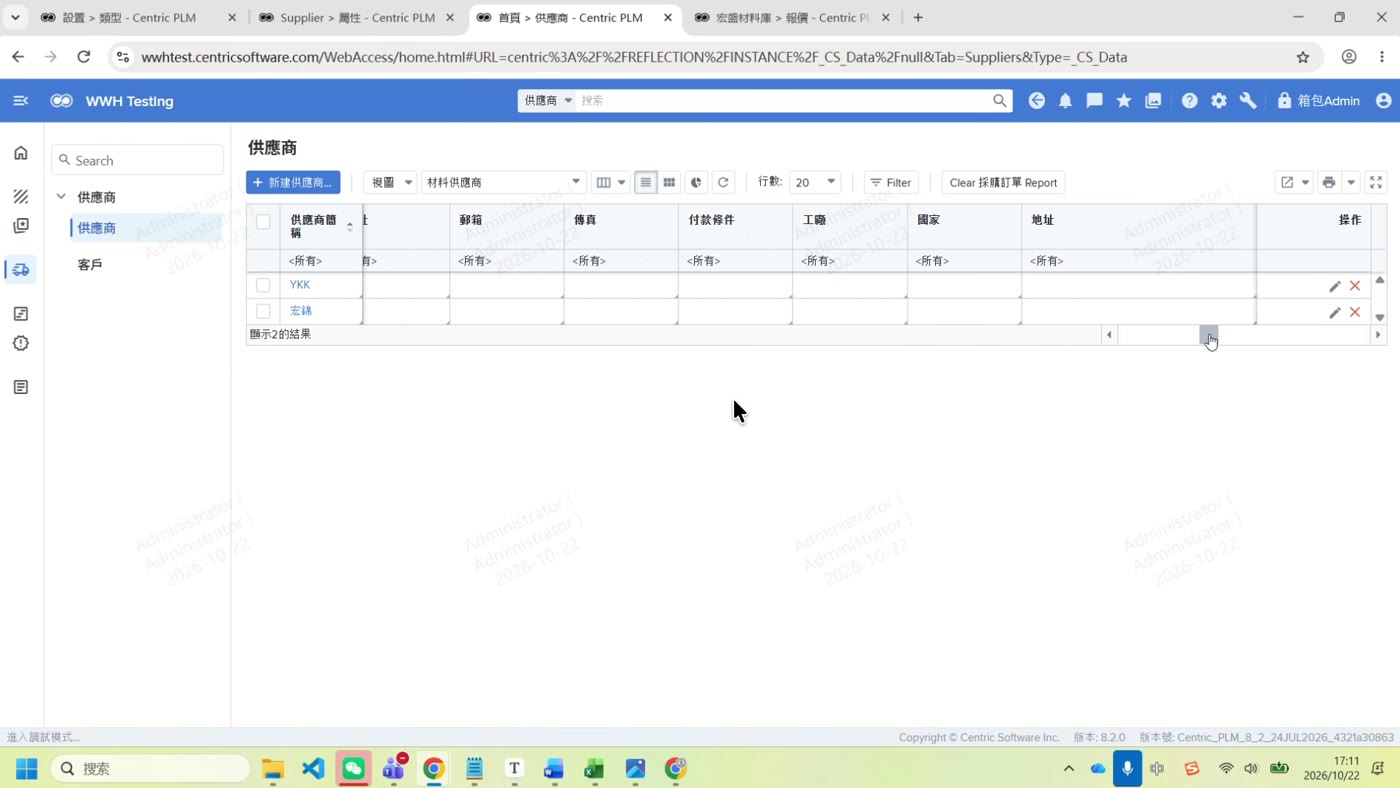Select 客戶 in the sidebar tree

coord(90,265)
